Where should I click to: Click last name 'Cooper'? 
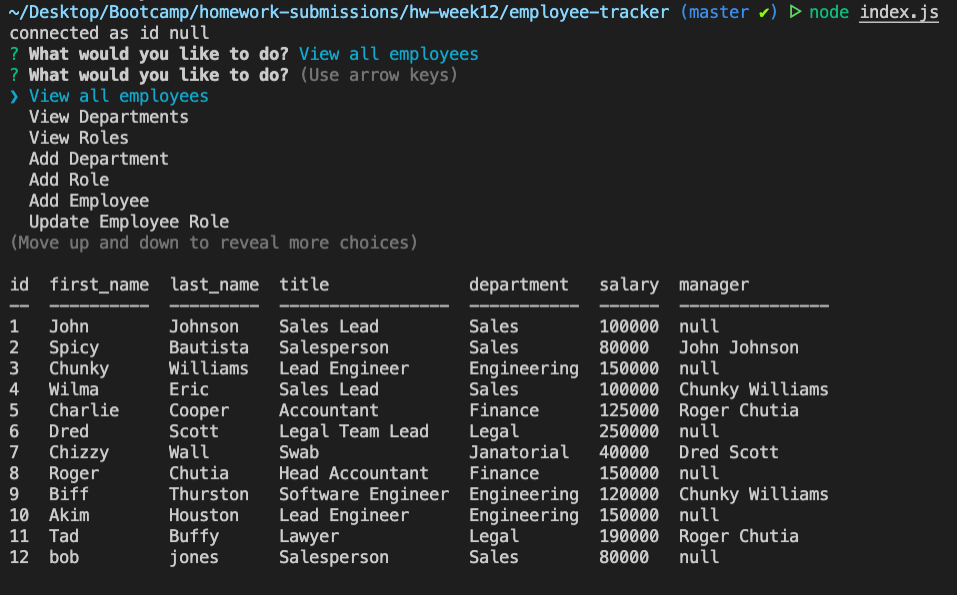tap(199, 410)
